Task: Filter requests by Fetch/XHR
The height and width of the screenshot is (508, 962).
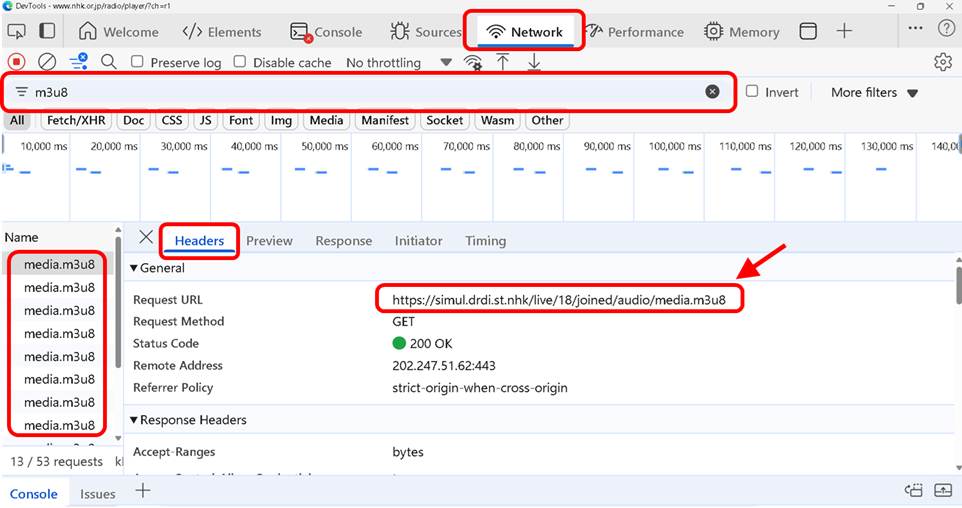Action: click(76, 120)
